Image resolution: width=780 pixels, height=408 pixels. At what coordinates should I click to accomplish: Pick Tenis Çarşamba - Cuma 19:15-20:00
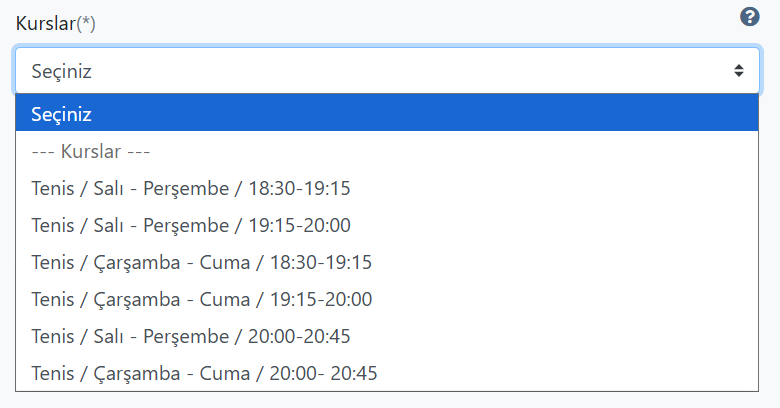tap(387, 300)
